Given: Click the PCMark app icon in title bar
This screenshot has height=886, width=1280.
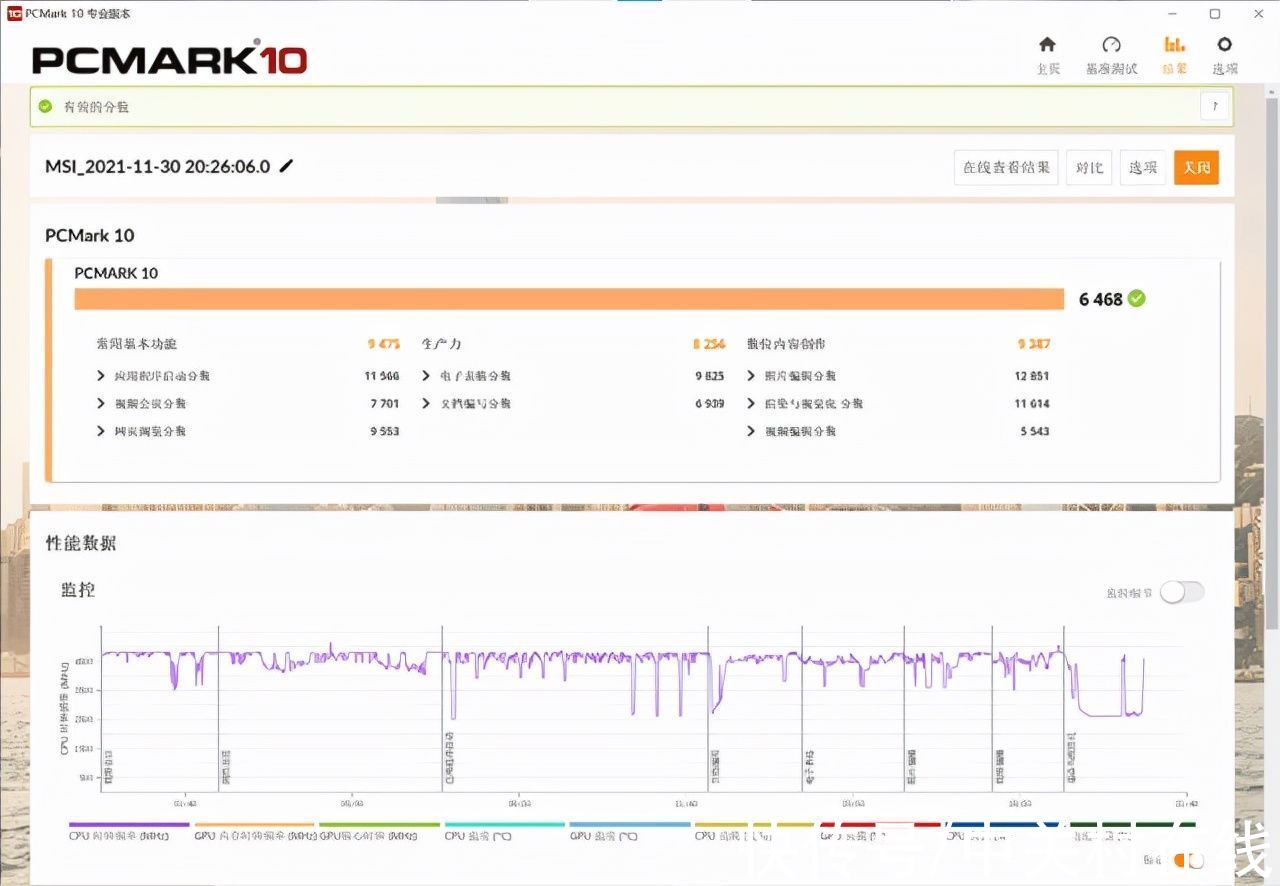Looking at the screenshot, I should (14, 13).
